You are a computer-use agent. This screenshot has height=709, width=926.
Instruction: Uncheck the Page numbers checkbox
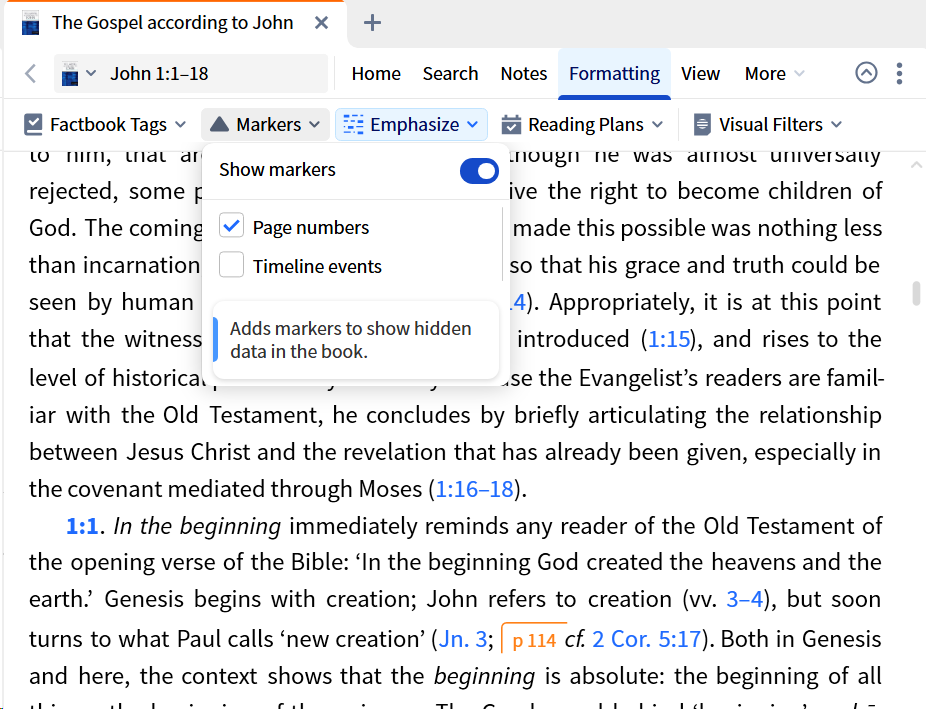pyautogui.click(x=231, y=226)
